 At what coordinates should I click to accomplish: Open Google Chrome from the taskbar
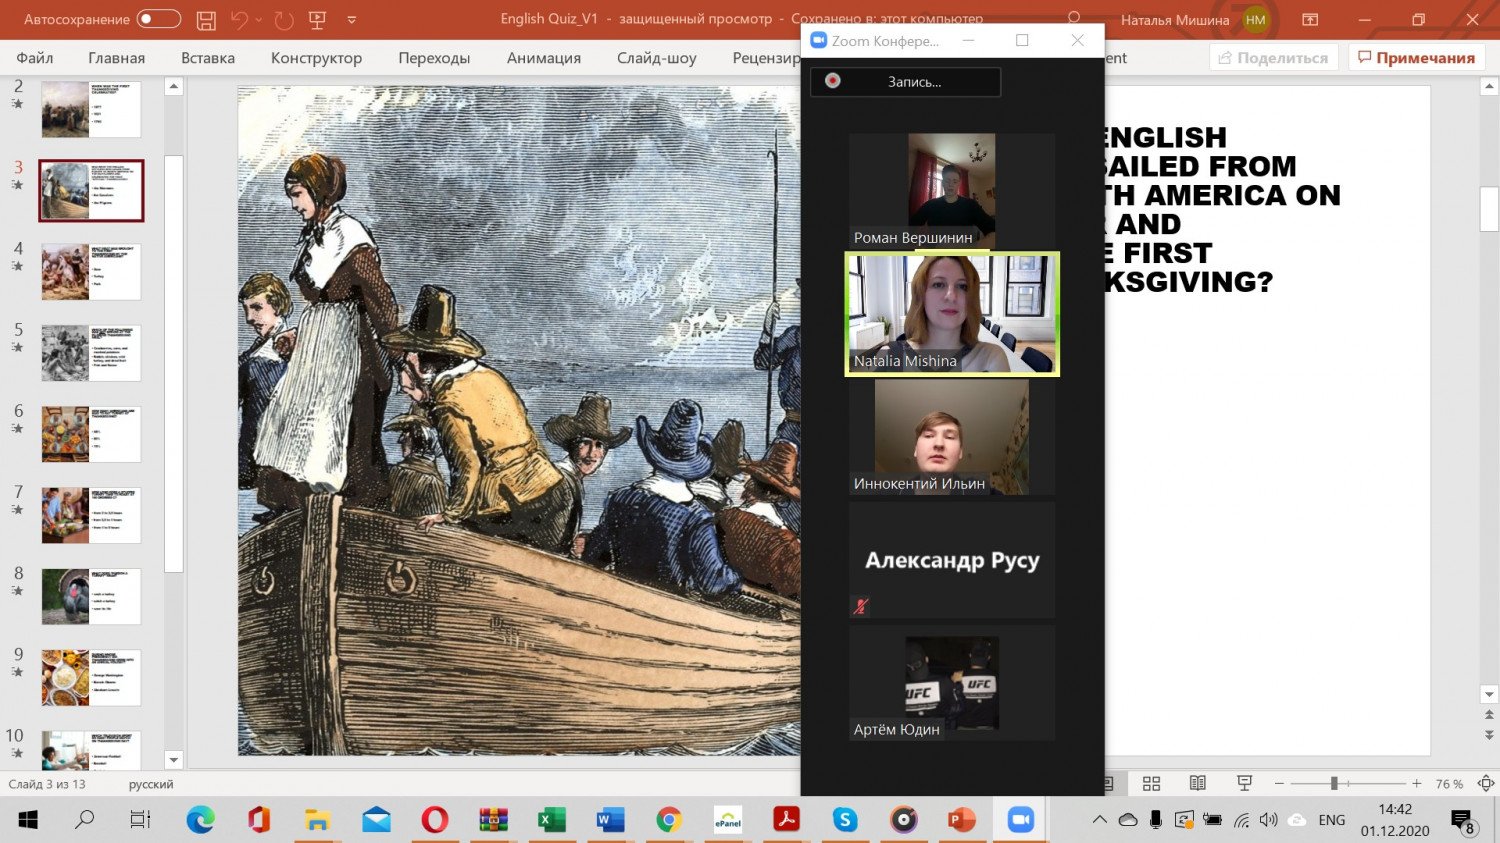[669, 820]
